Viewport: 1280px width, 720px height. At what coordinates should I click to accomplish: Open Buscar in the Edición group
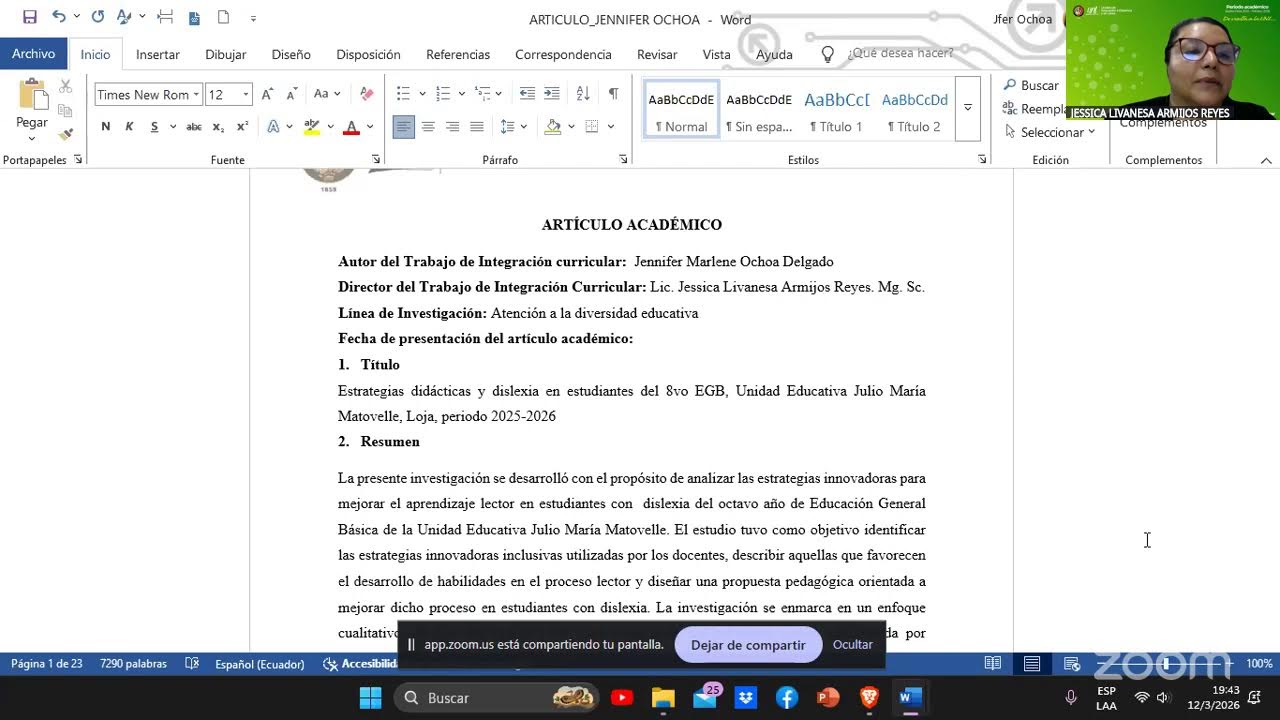[x=1031, y=86]
